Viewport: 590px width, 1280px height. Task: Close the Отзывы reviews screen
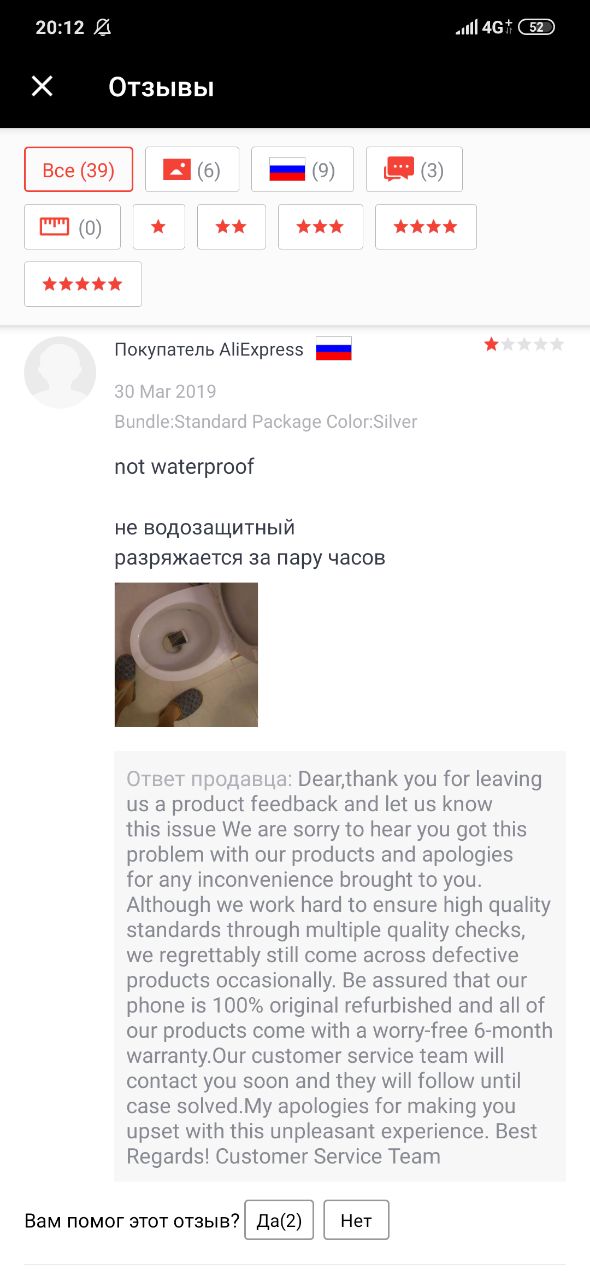(x=42, y=87)
